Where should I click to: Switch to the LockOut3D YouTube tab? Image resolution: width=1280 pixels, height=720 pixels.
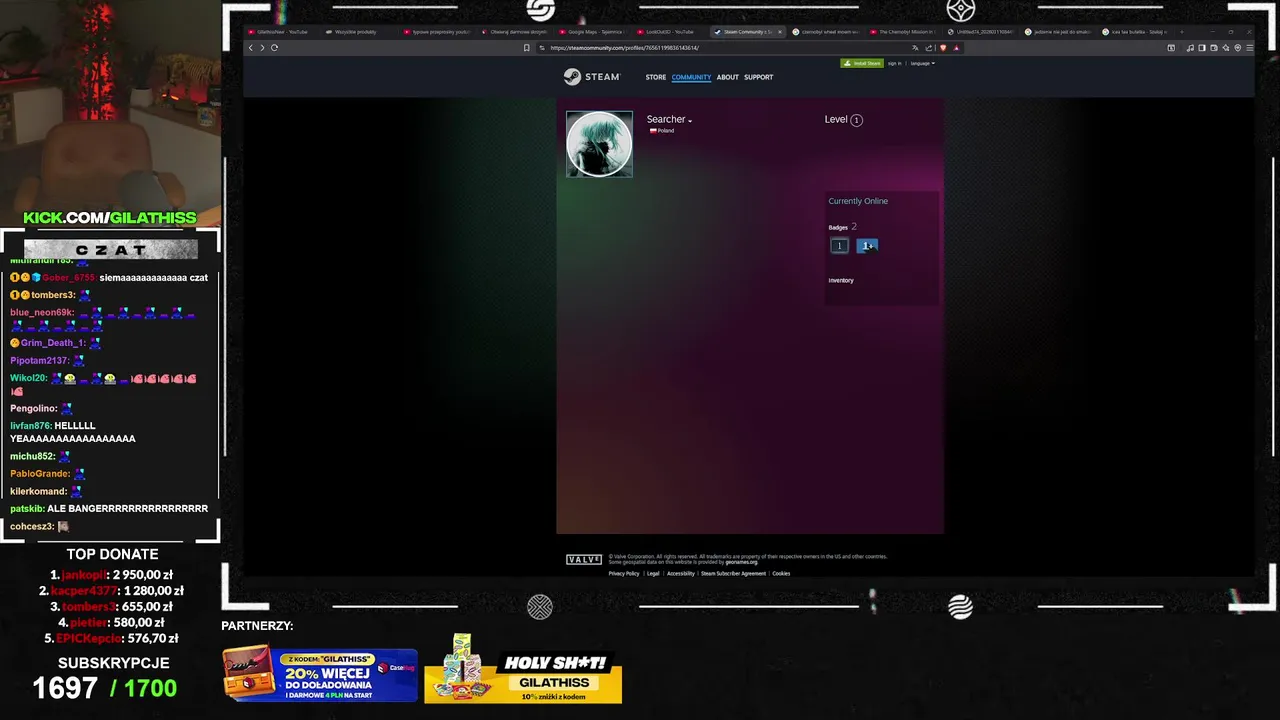tap(669, 32)
